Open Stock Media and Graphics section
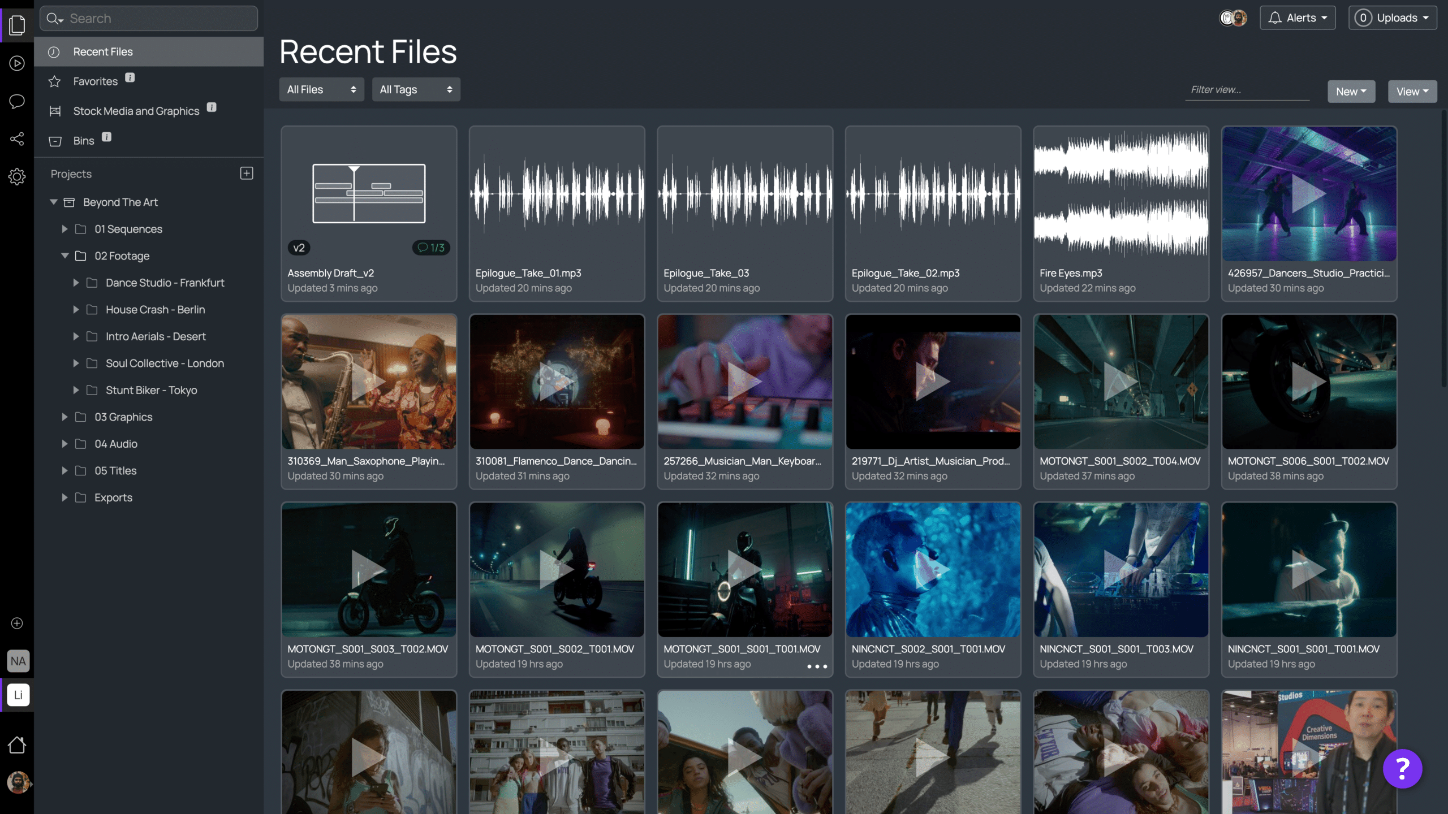 (x=136, y=111)
